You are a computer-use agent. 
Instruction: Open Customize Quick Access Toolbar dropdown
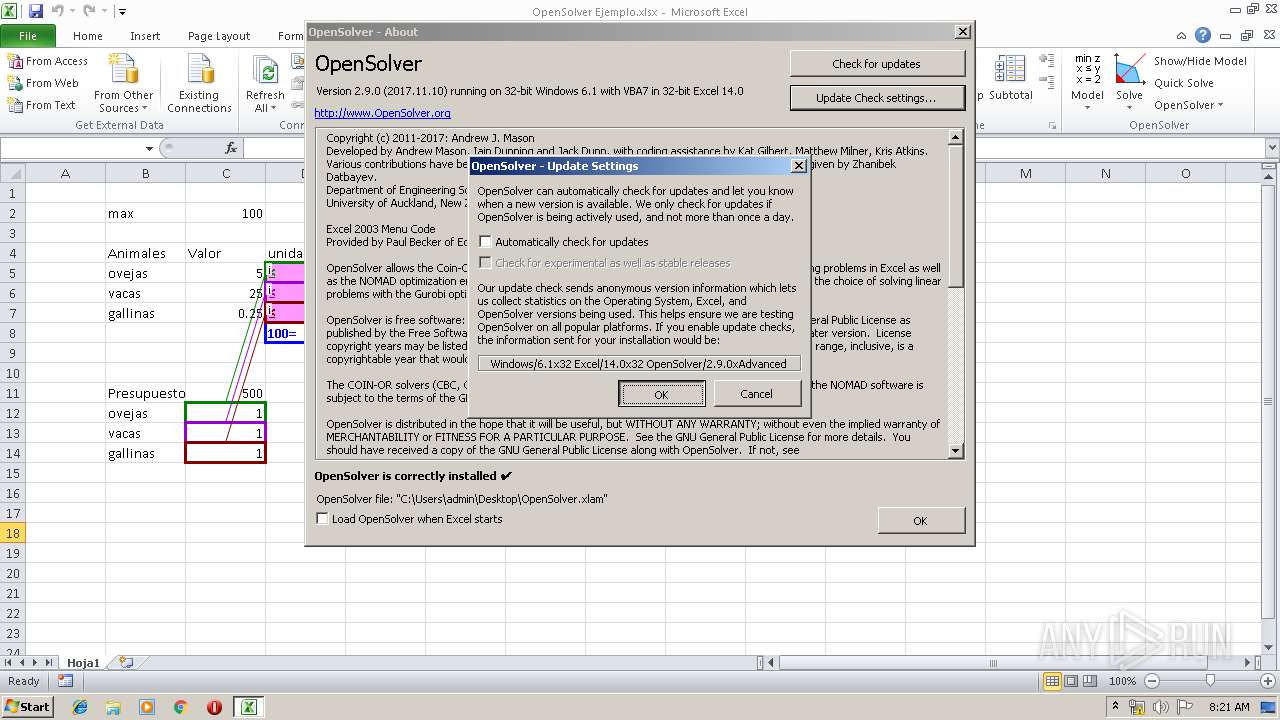pyautogui.click(x=122, y=12)
